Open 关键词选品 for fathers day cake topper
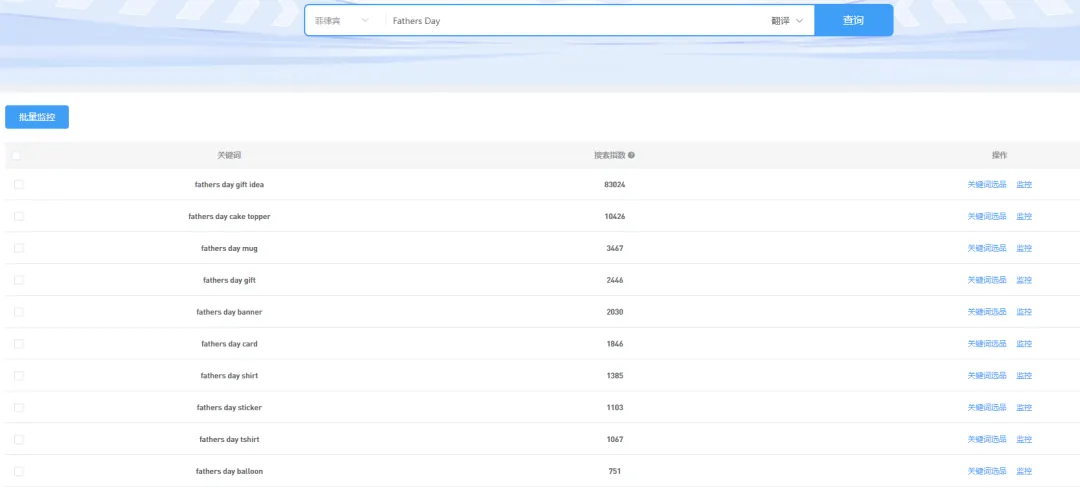Viewport: 1080px width, 494px height. (987, 216)
